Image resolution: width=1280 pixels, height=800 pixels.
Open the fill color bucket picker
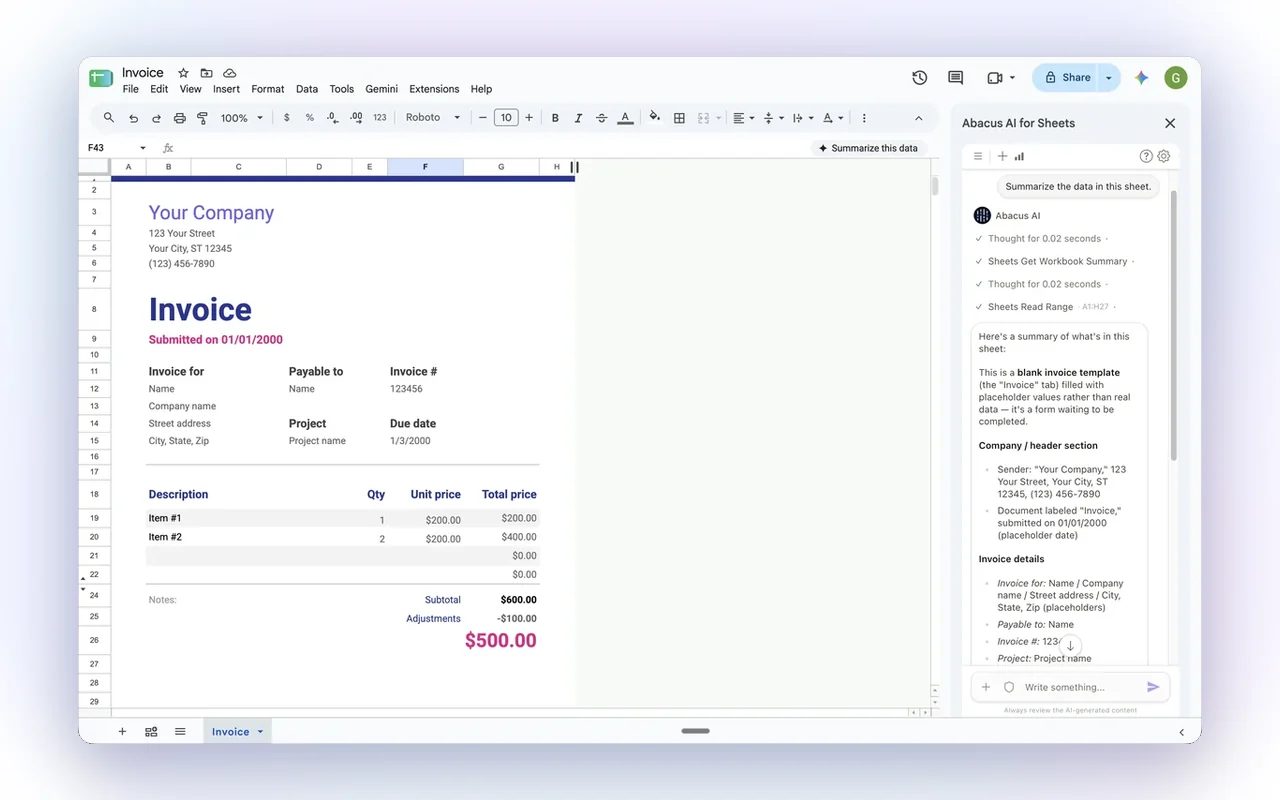click(x=655, y=118)
